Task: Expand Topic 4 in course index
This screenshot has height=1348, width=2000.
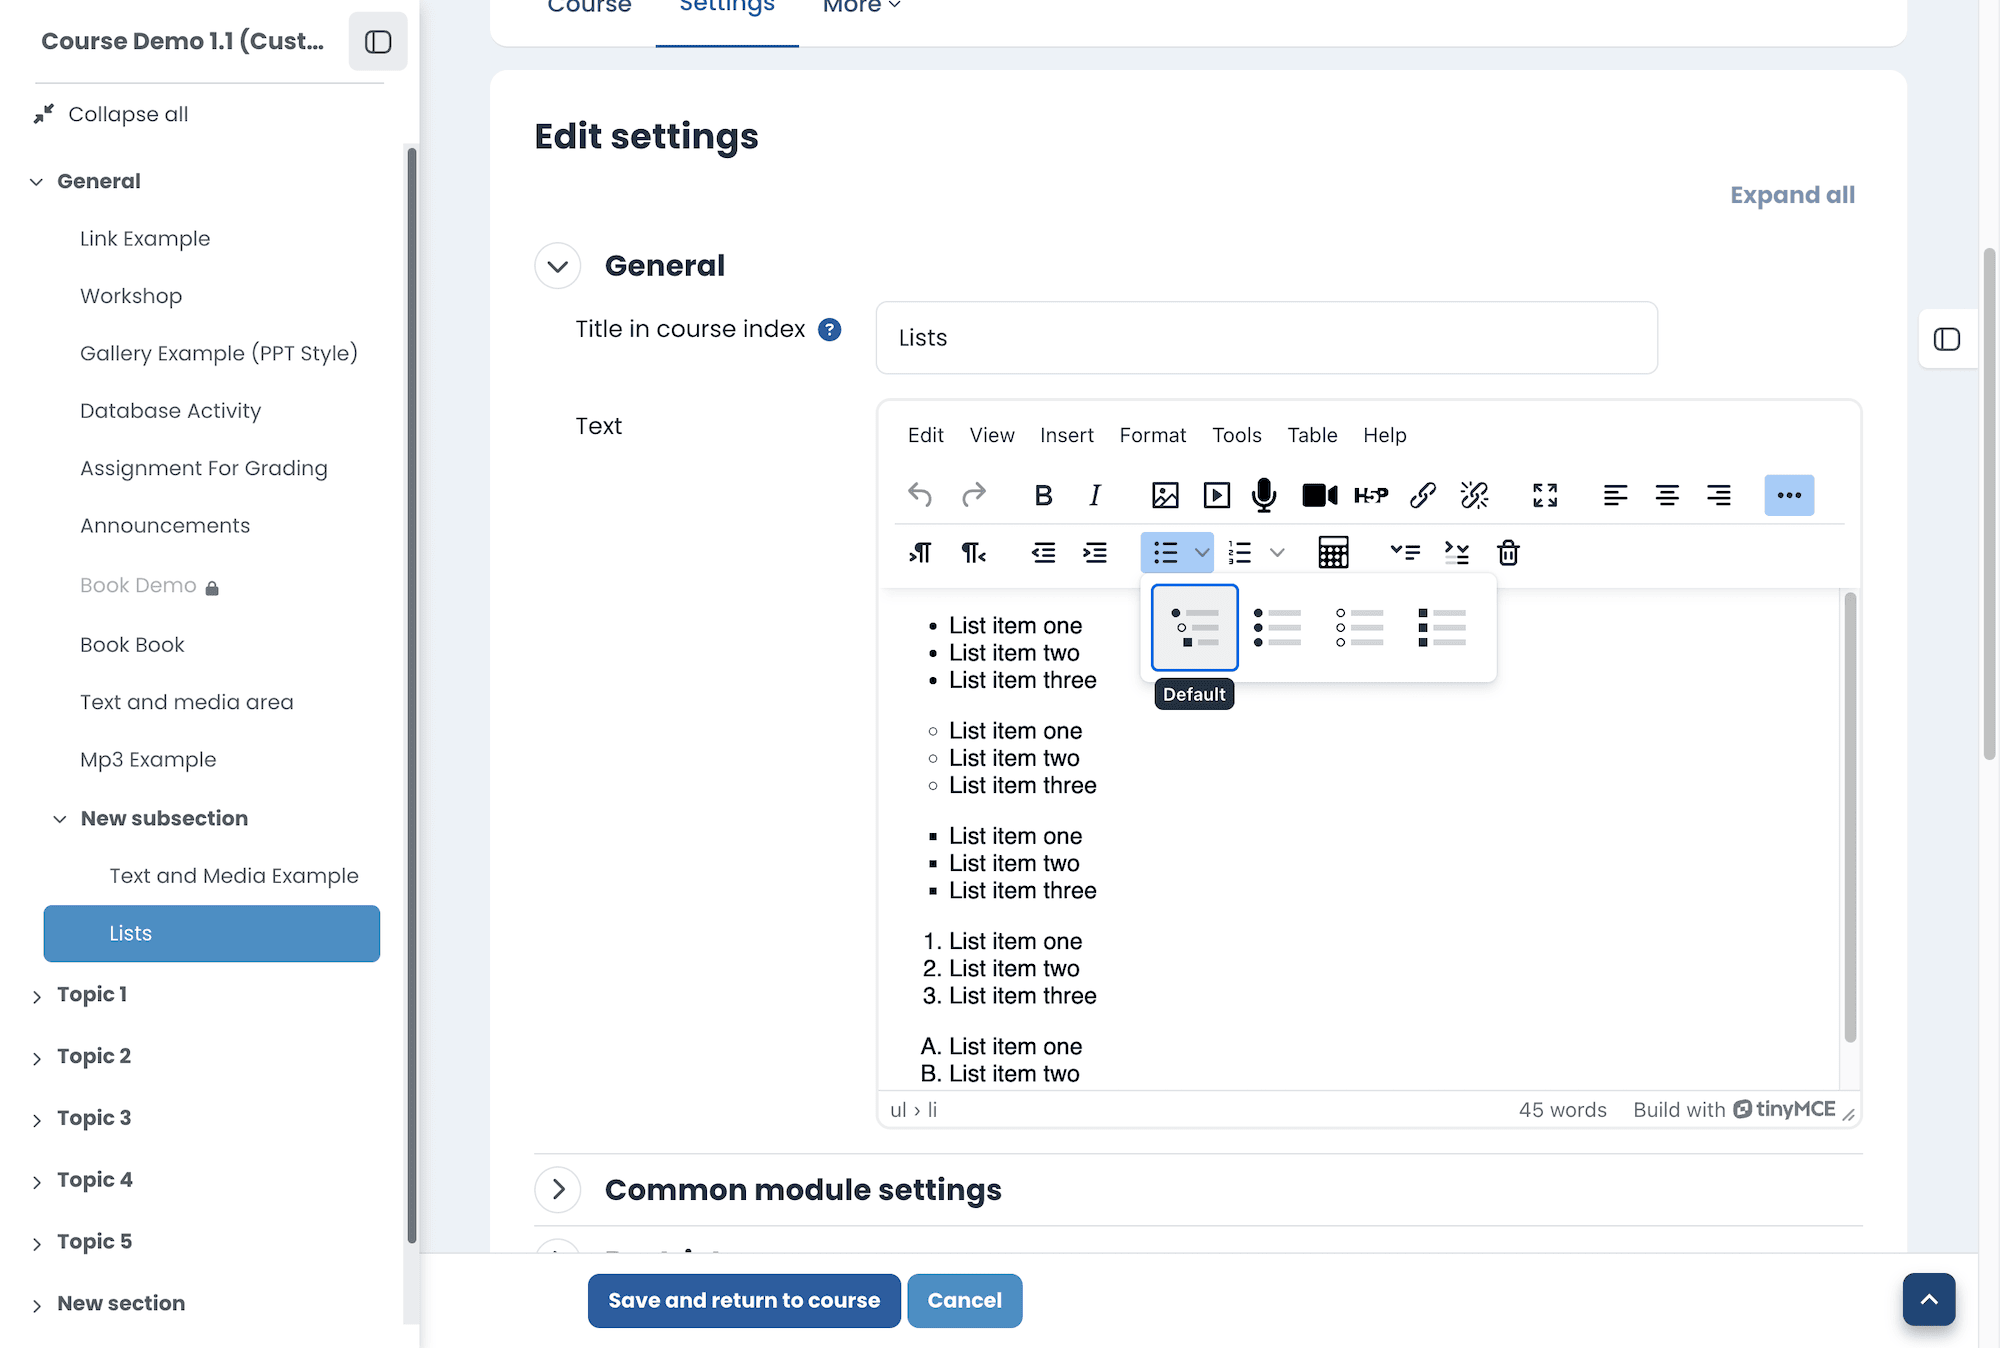Action: pyautogui.click(x=36, y=1181)
